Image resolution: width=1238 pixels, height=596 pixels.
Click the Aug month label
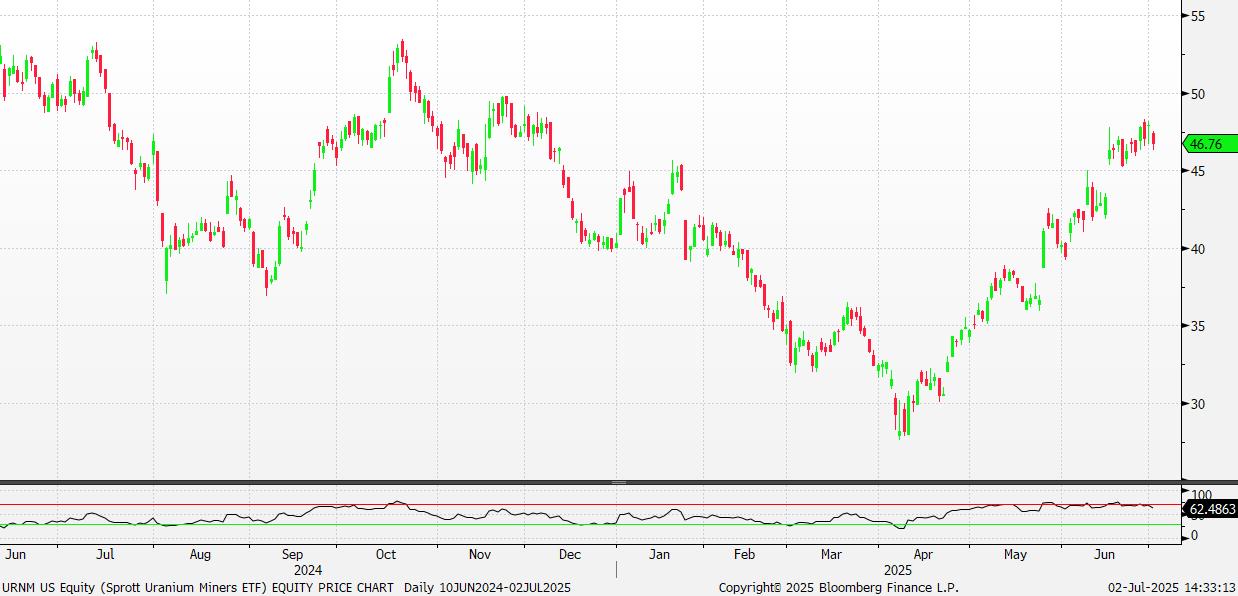tap(200, 553)
